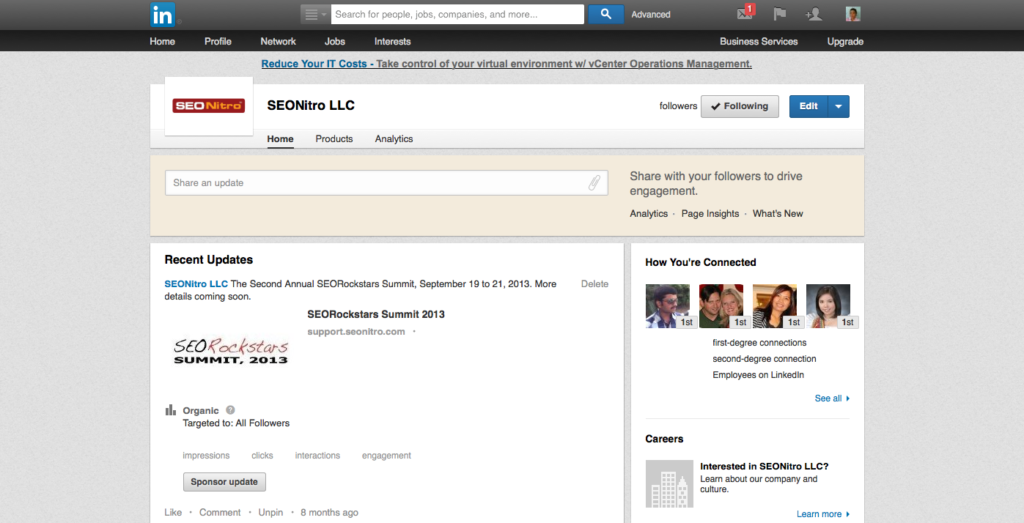Viewport: 1024px width, 523px height.
Task: Open the Interests menu
Action: (392, 41)
